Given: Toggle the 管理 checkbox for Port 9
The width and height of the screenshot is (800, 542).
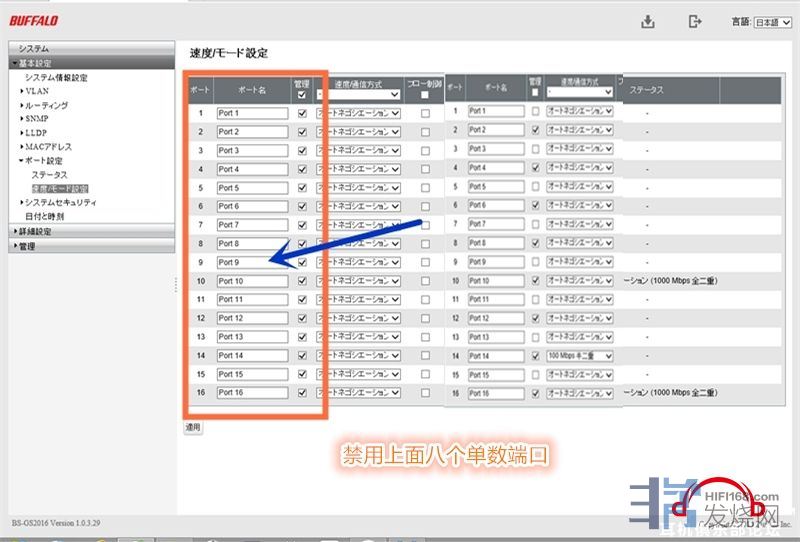Looking at the screenshot, I should [303, 262].
